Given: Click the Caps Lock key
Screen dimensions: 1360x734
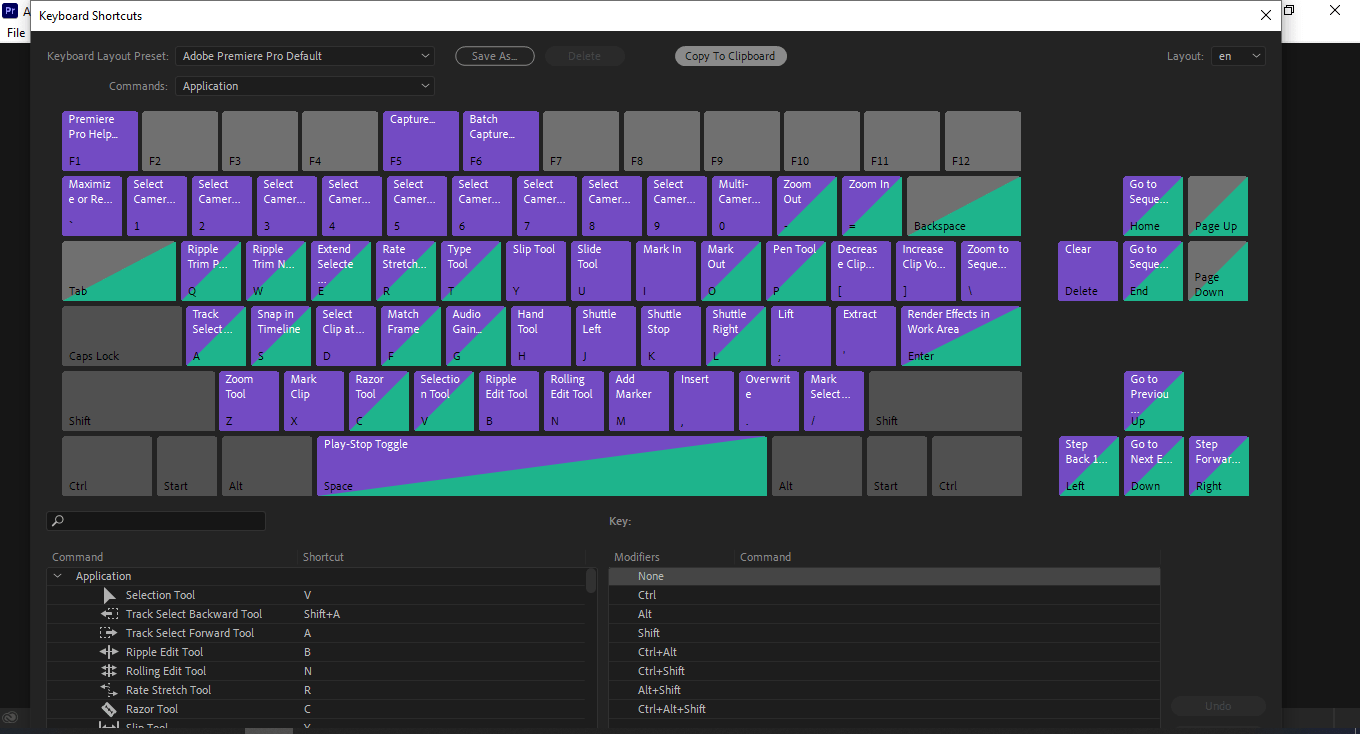Looking at the screenshot, I should [x=122, y=336].
